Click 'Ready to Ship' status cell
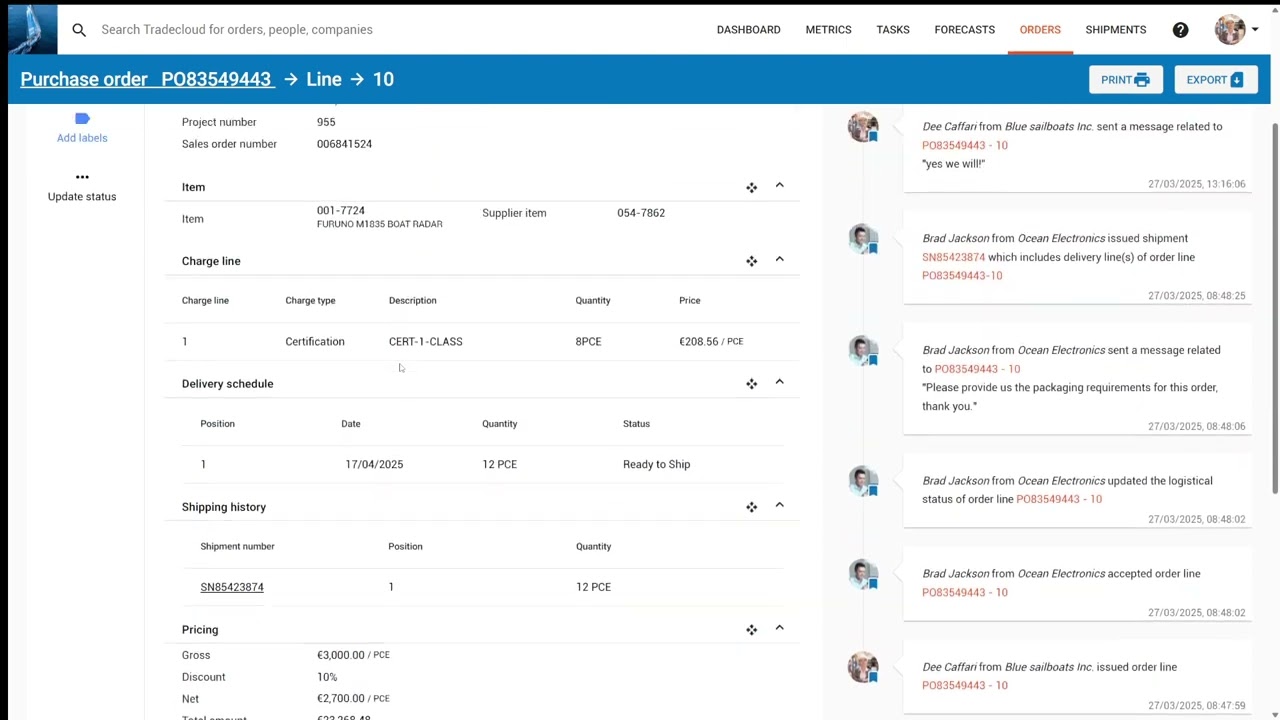This screenshot has height=720, width=1280. 656,464
